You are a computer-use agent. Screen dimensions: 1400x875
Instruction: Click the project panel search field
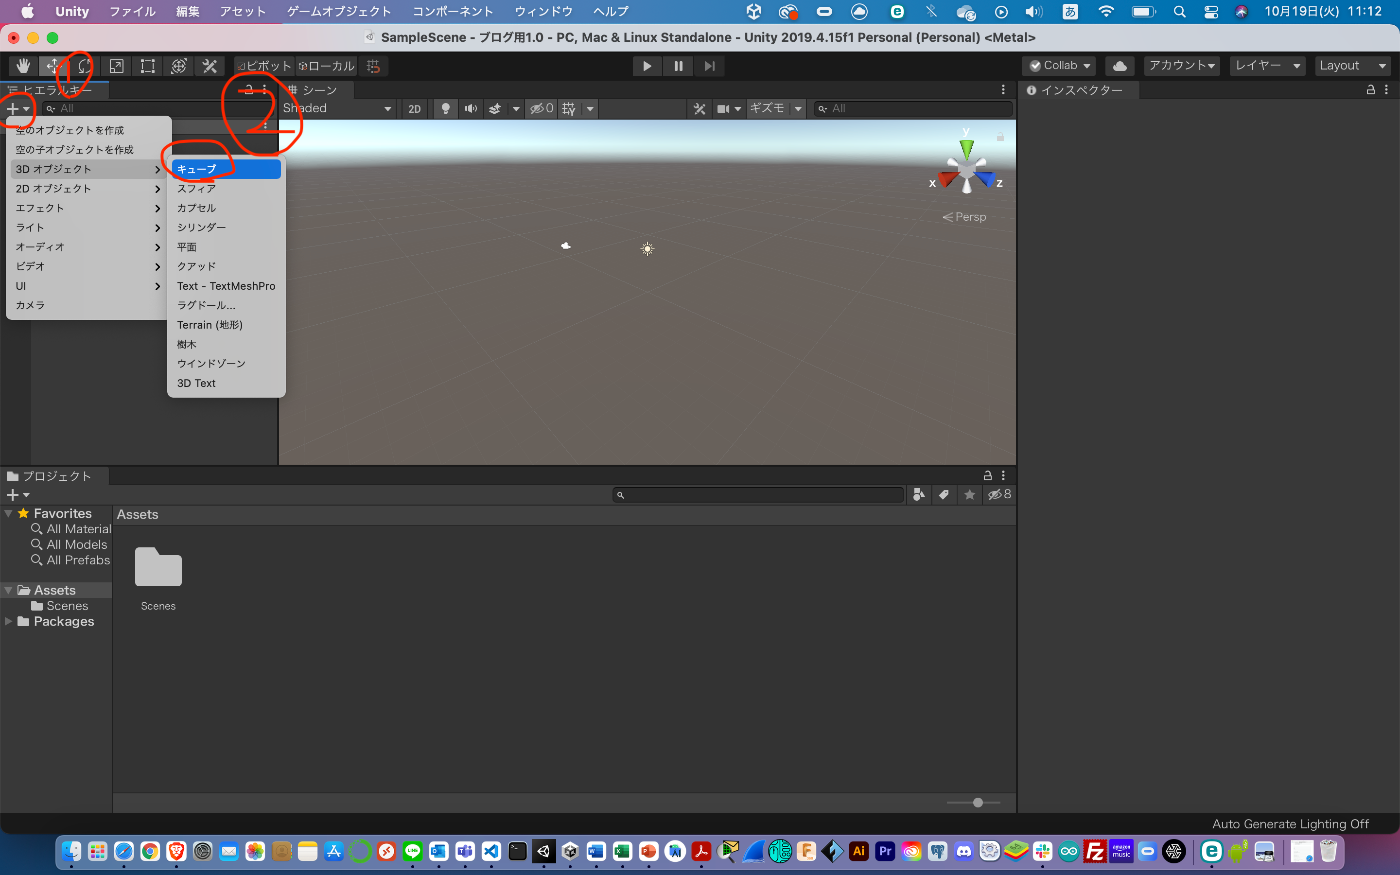pos(758,495)
